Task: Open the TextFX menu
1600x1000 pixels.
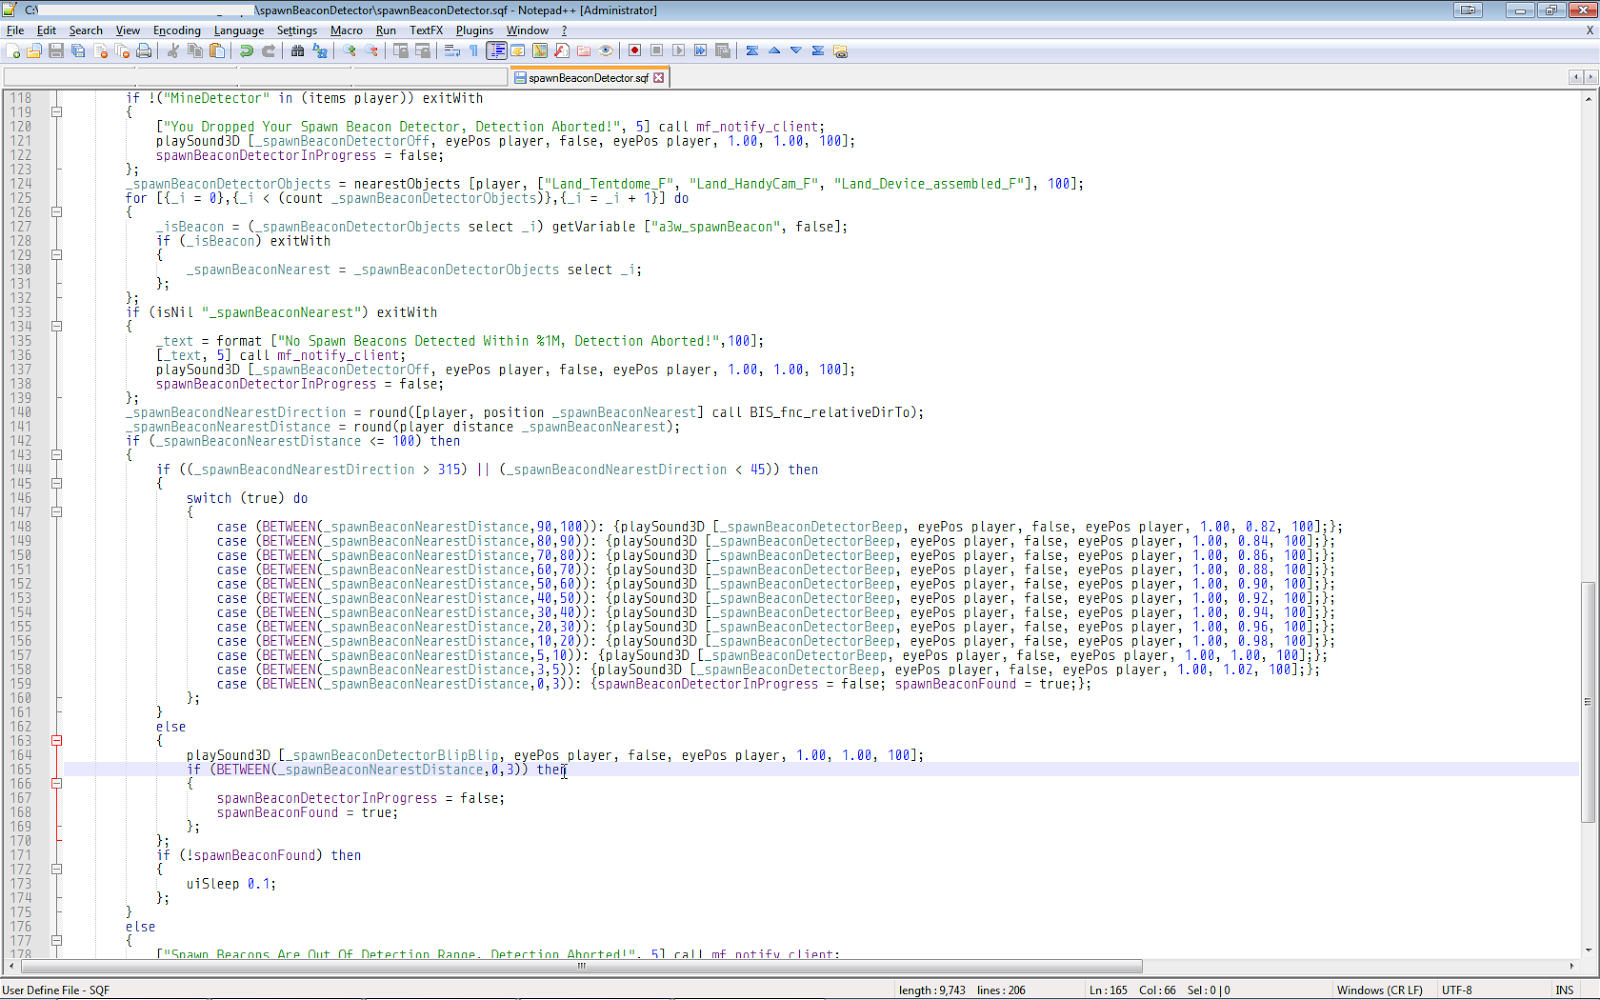Action: pyautogui.click(x=426, y=31)
